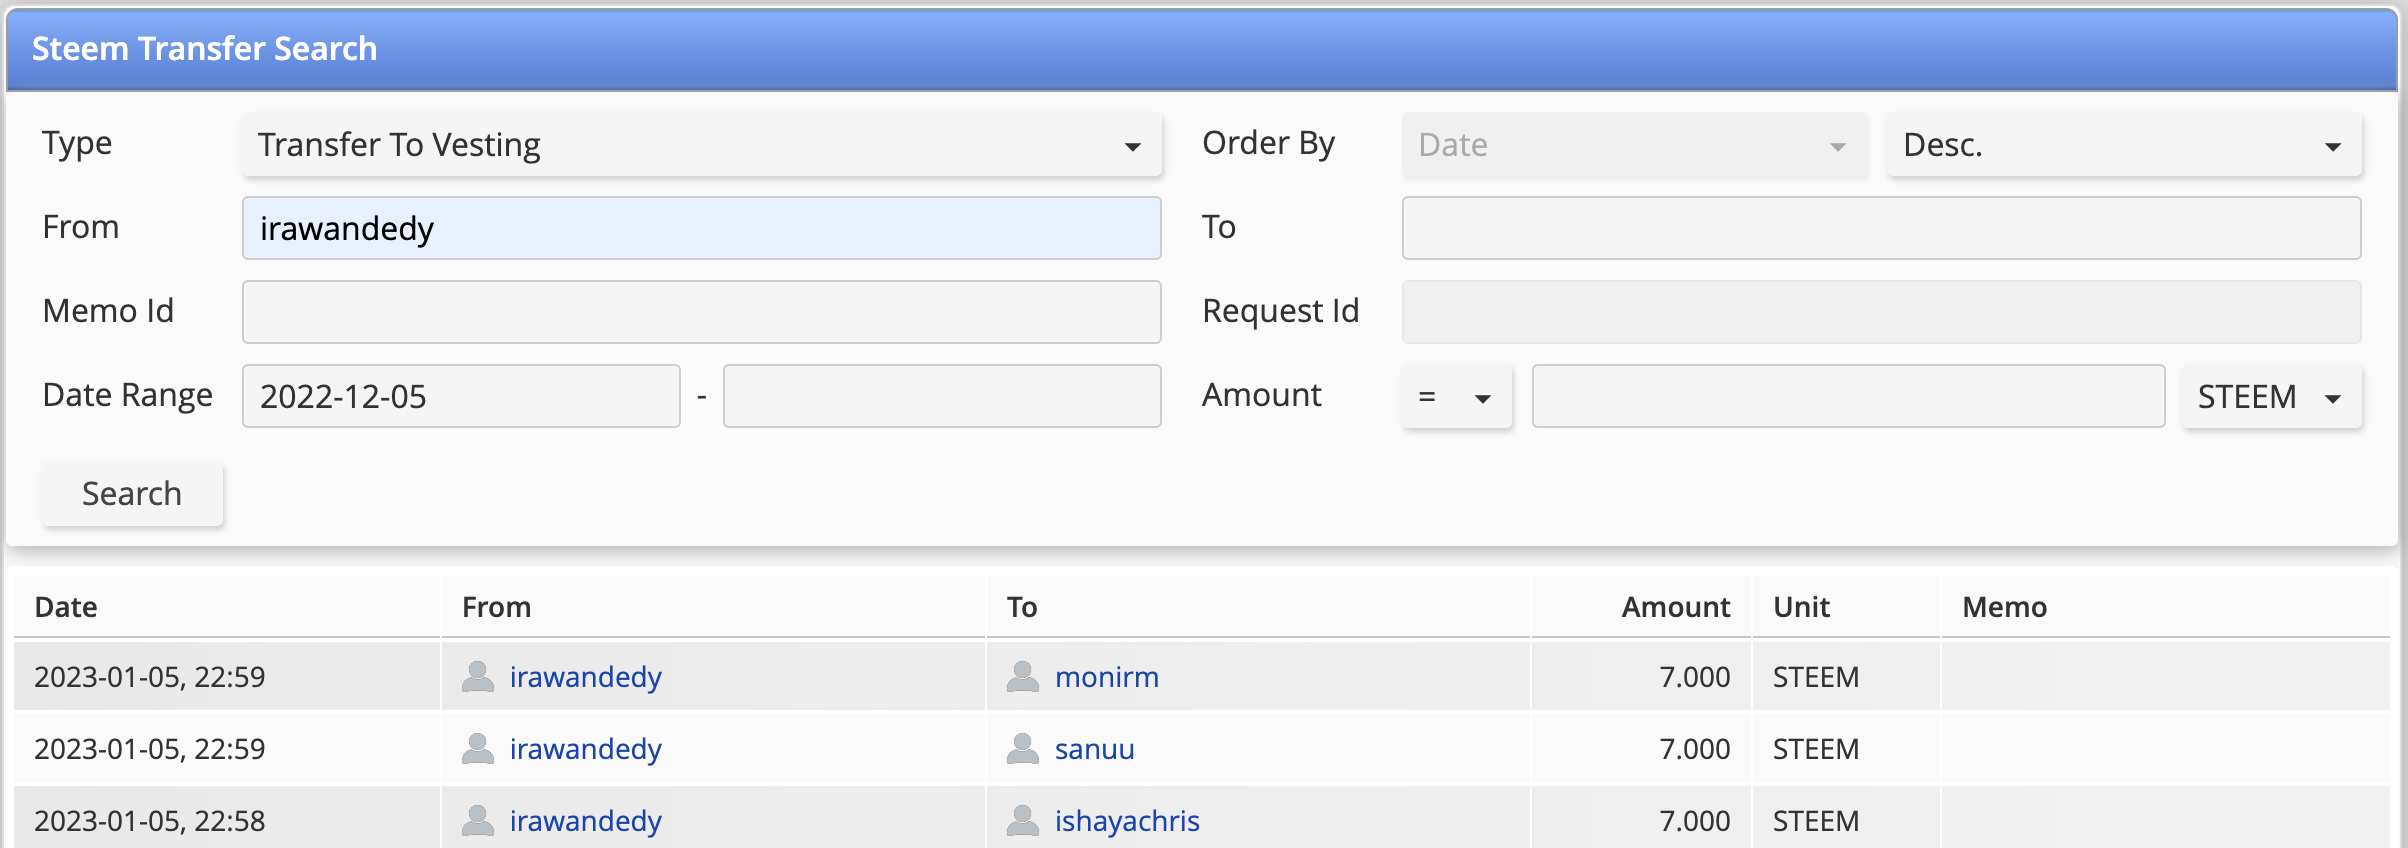2408x848 pixels.
Task: Click avatar icon next to sanuu
Action: click(x=1022, y=749)
